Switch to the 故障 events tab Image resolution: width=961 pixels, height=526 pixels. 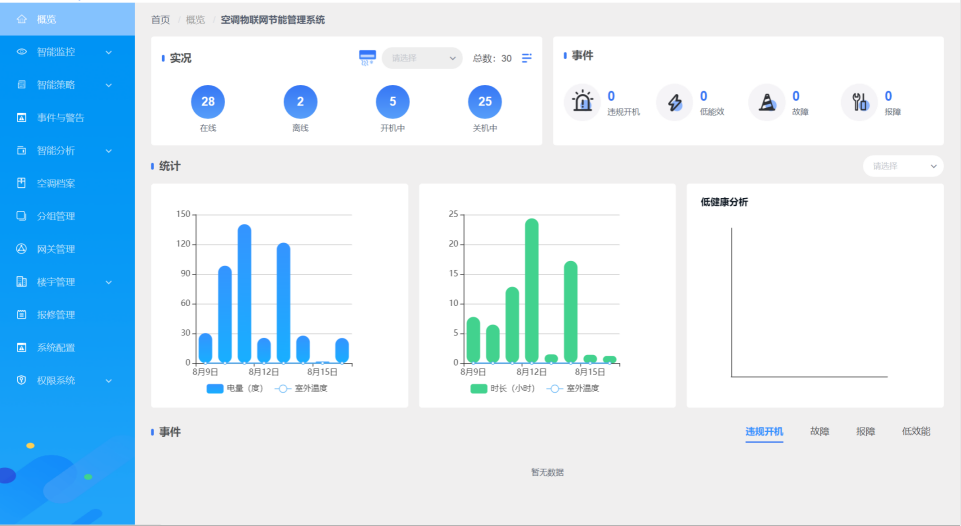[819, 431]
